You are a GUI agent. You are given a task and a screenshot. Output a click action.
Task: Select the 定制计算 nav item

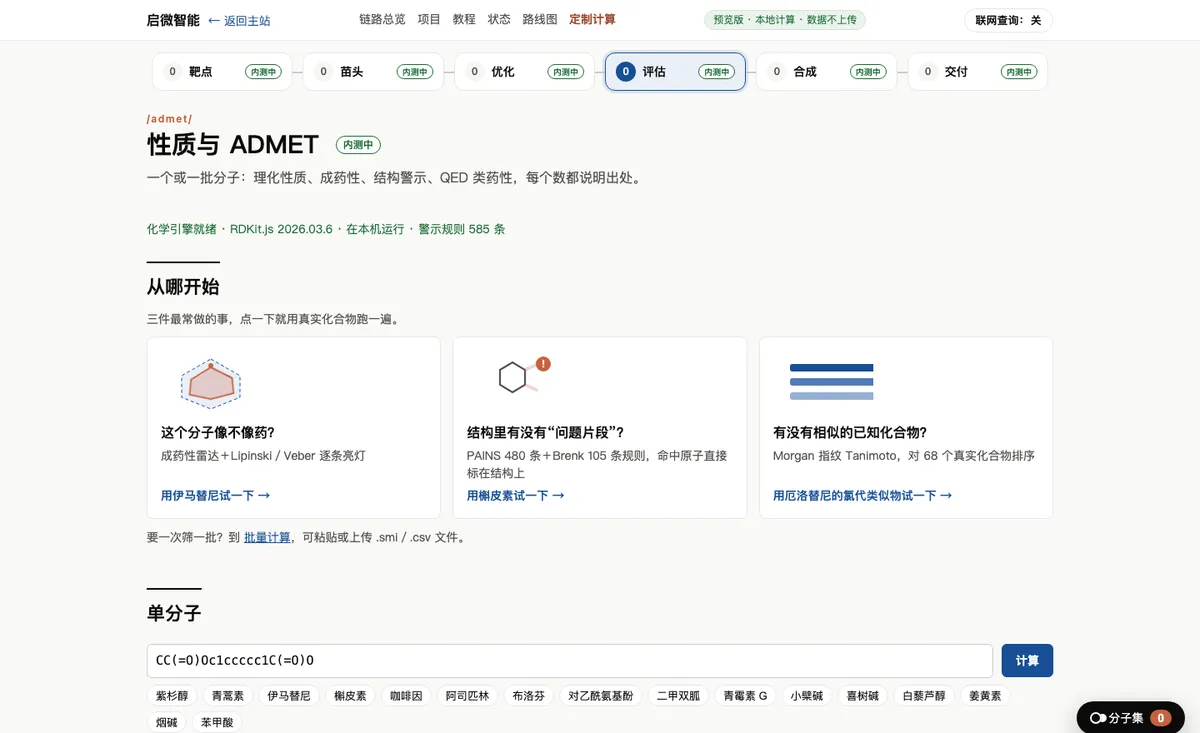592,19
